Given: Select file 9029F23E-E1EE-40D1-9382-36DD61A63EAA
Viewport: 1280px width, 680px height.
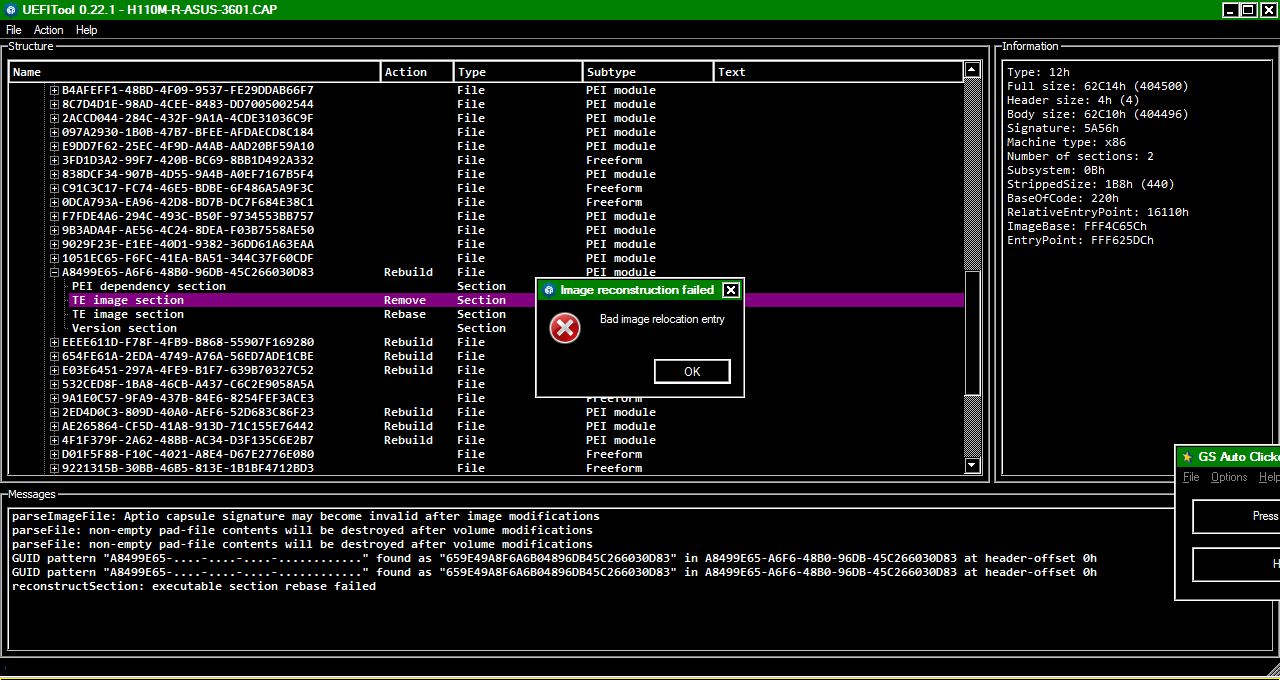Looking at the screenshot, I should tap(188, 244).
